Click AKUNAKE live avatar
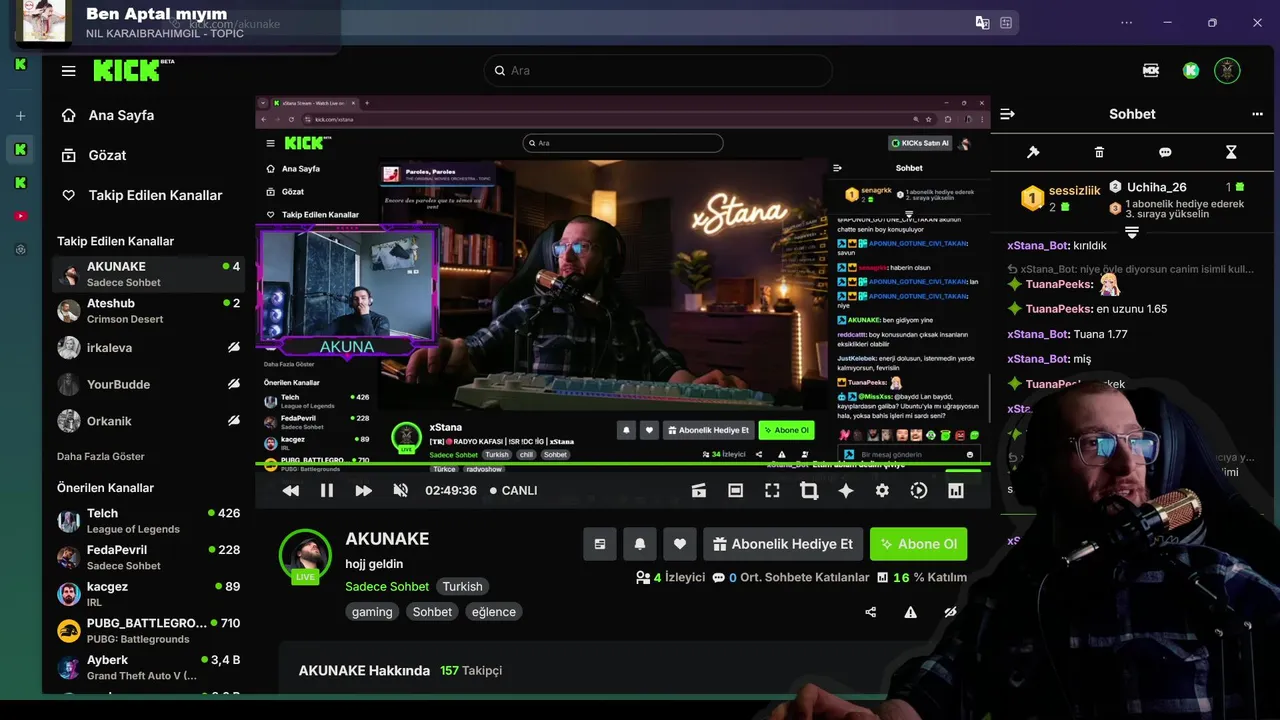The image size is (1280, 720). (x=305, y=555)
